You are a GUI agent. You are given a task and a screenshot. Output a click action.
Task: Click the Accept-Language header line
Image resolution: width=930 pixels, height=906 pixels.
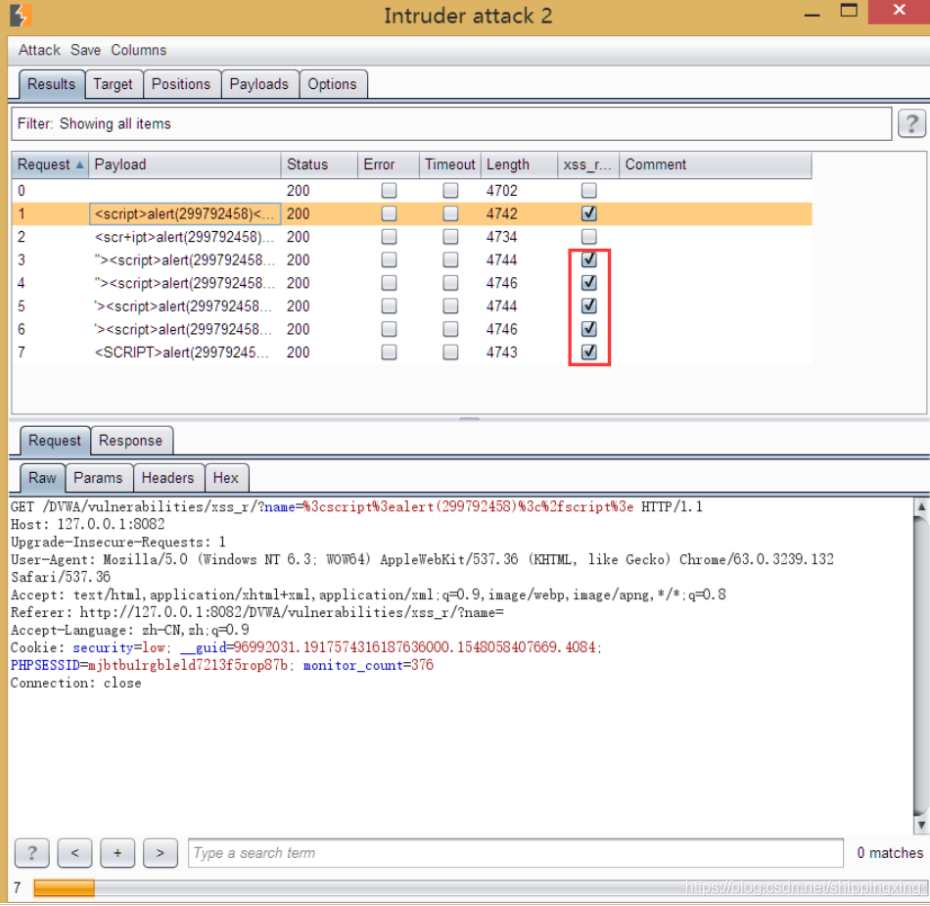coord(130,630)
